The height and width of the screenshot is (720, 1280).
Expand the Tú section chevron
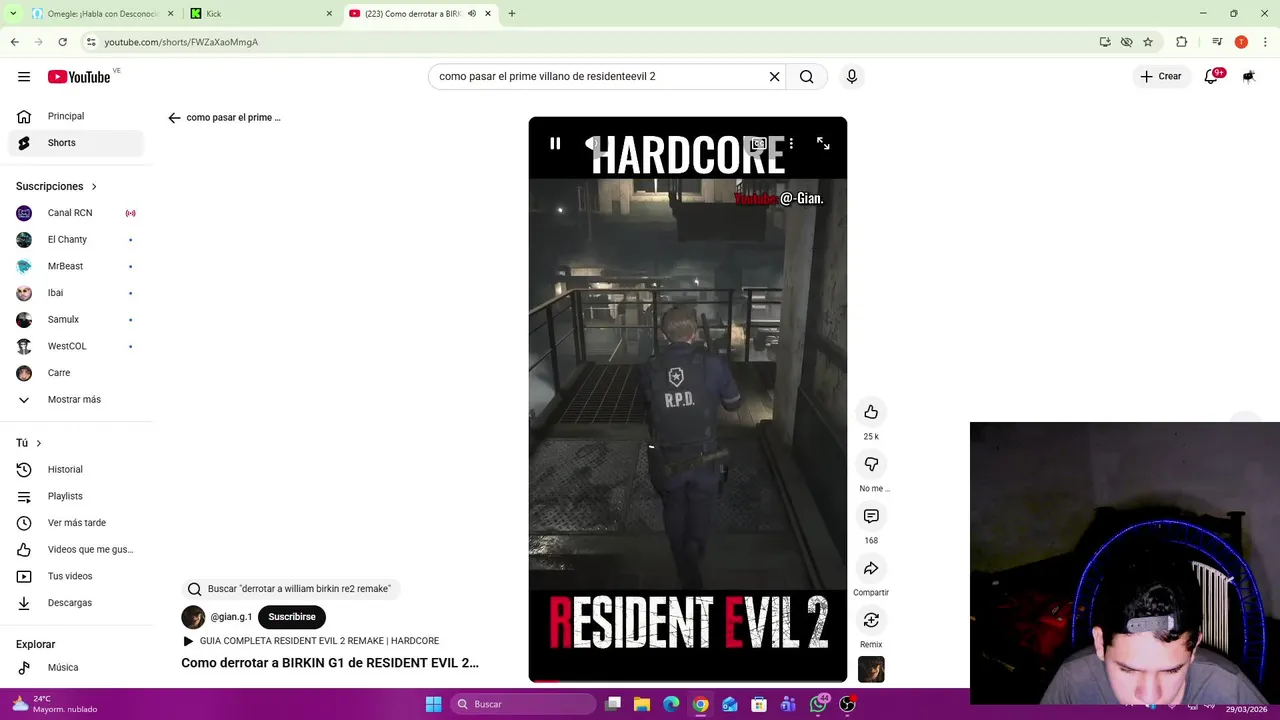39,443
